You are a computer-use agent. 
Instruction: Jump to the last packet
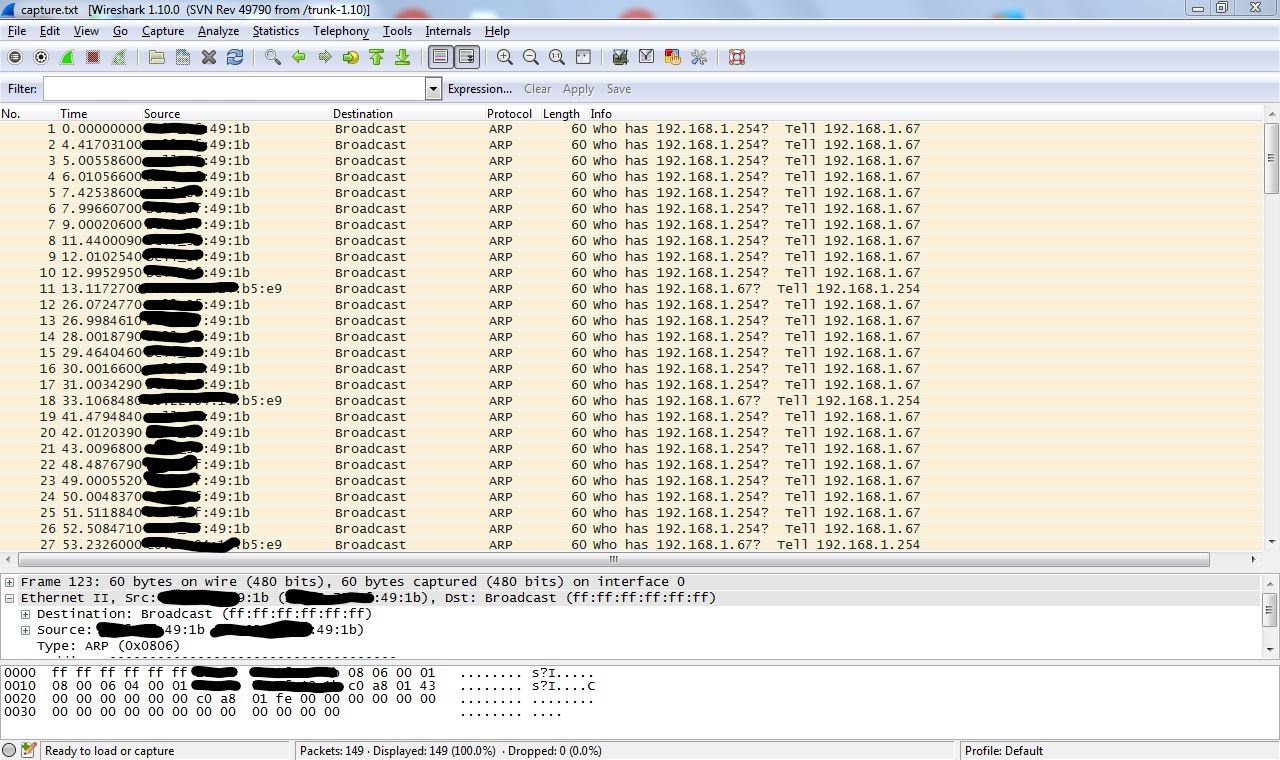[403, 57]
